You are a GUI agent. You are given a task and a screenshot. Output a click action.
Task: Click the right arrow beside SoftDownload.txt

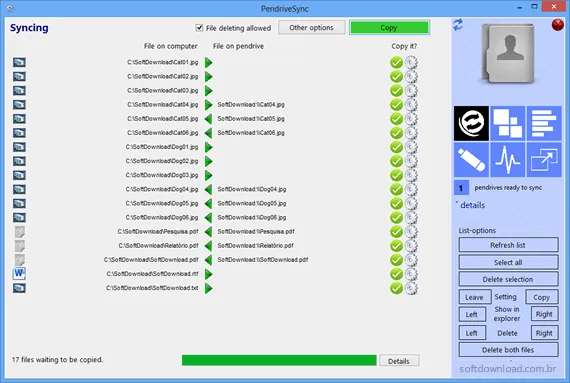pyautogui.click(x=208, y=288)
